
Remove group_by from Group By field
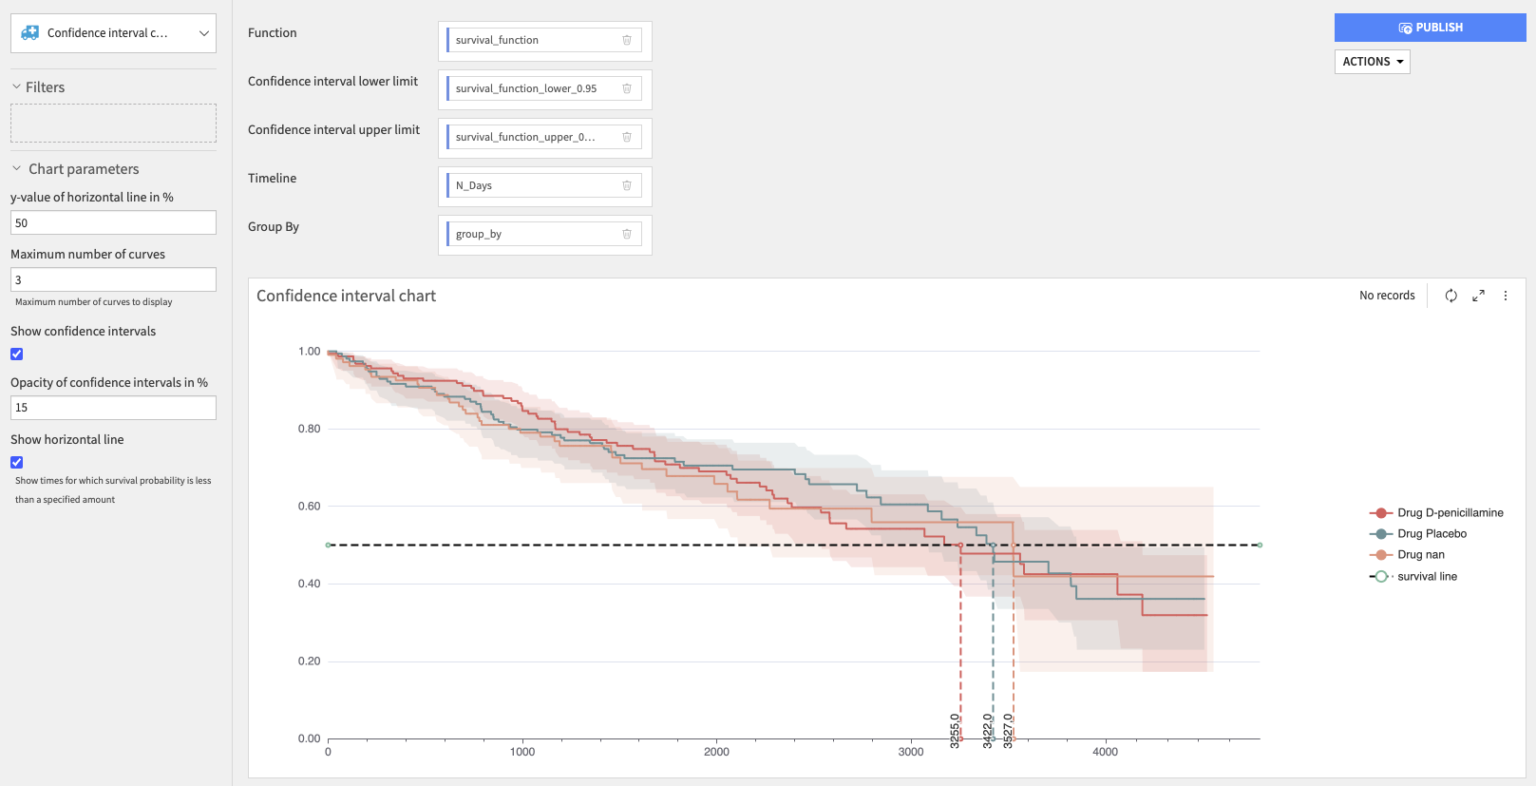(x=627, y=233)
